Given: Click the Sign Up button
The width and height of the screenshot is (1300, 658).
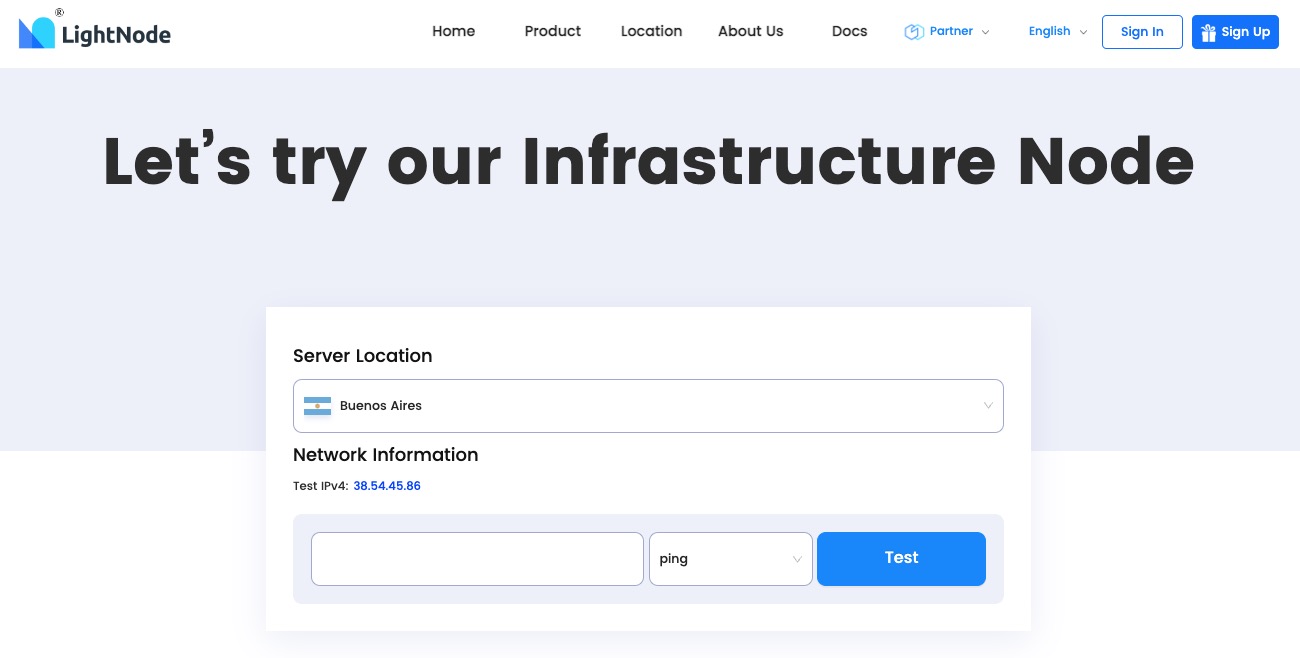Looking at the screenshot, I should tap(1235, 32).
